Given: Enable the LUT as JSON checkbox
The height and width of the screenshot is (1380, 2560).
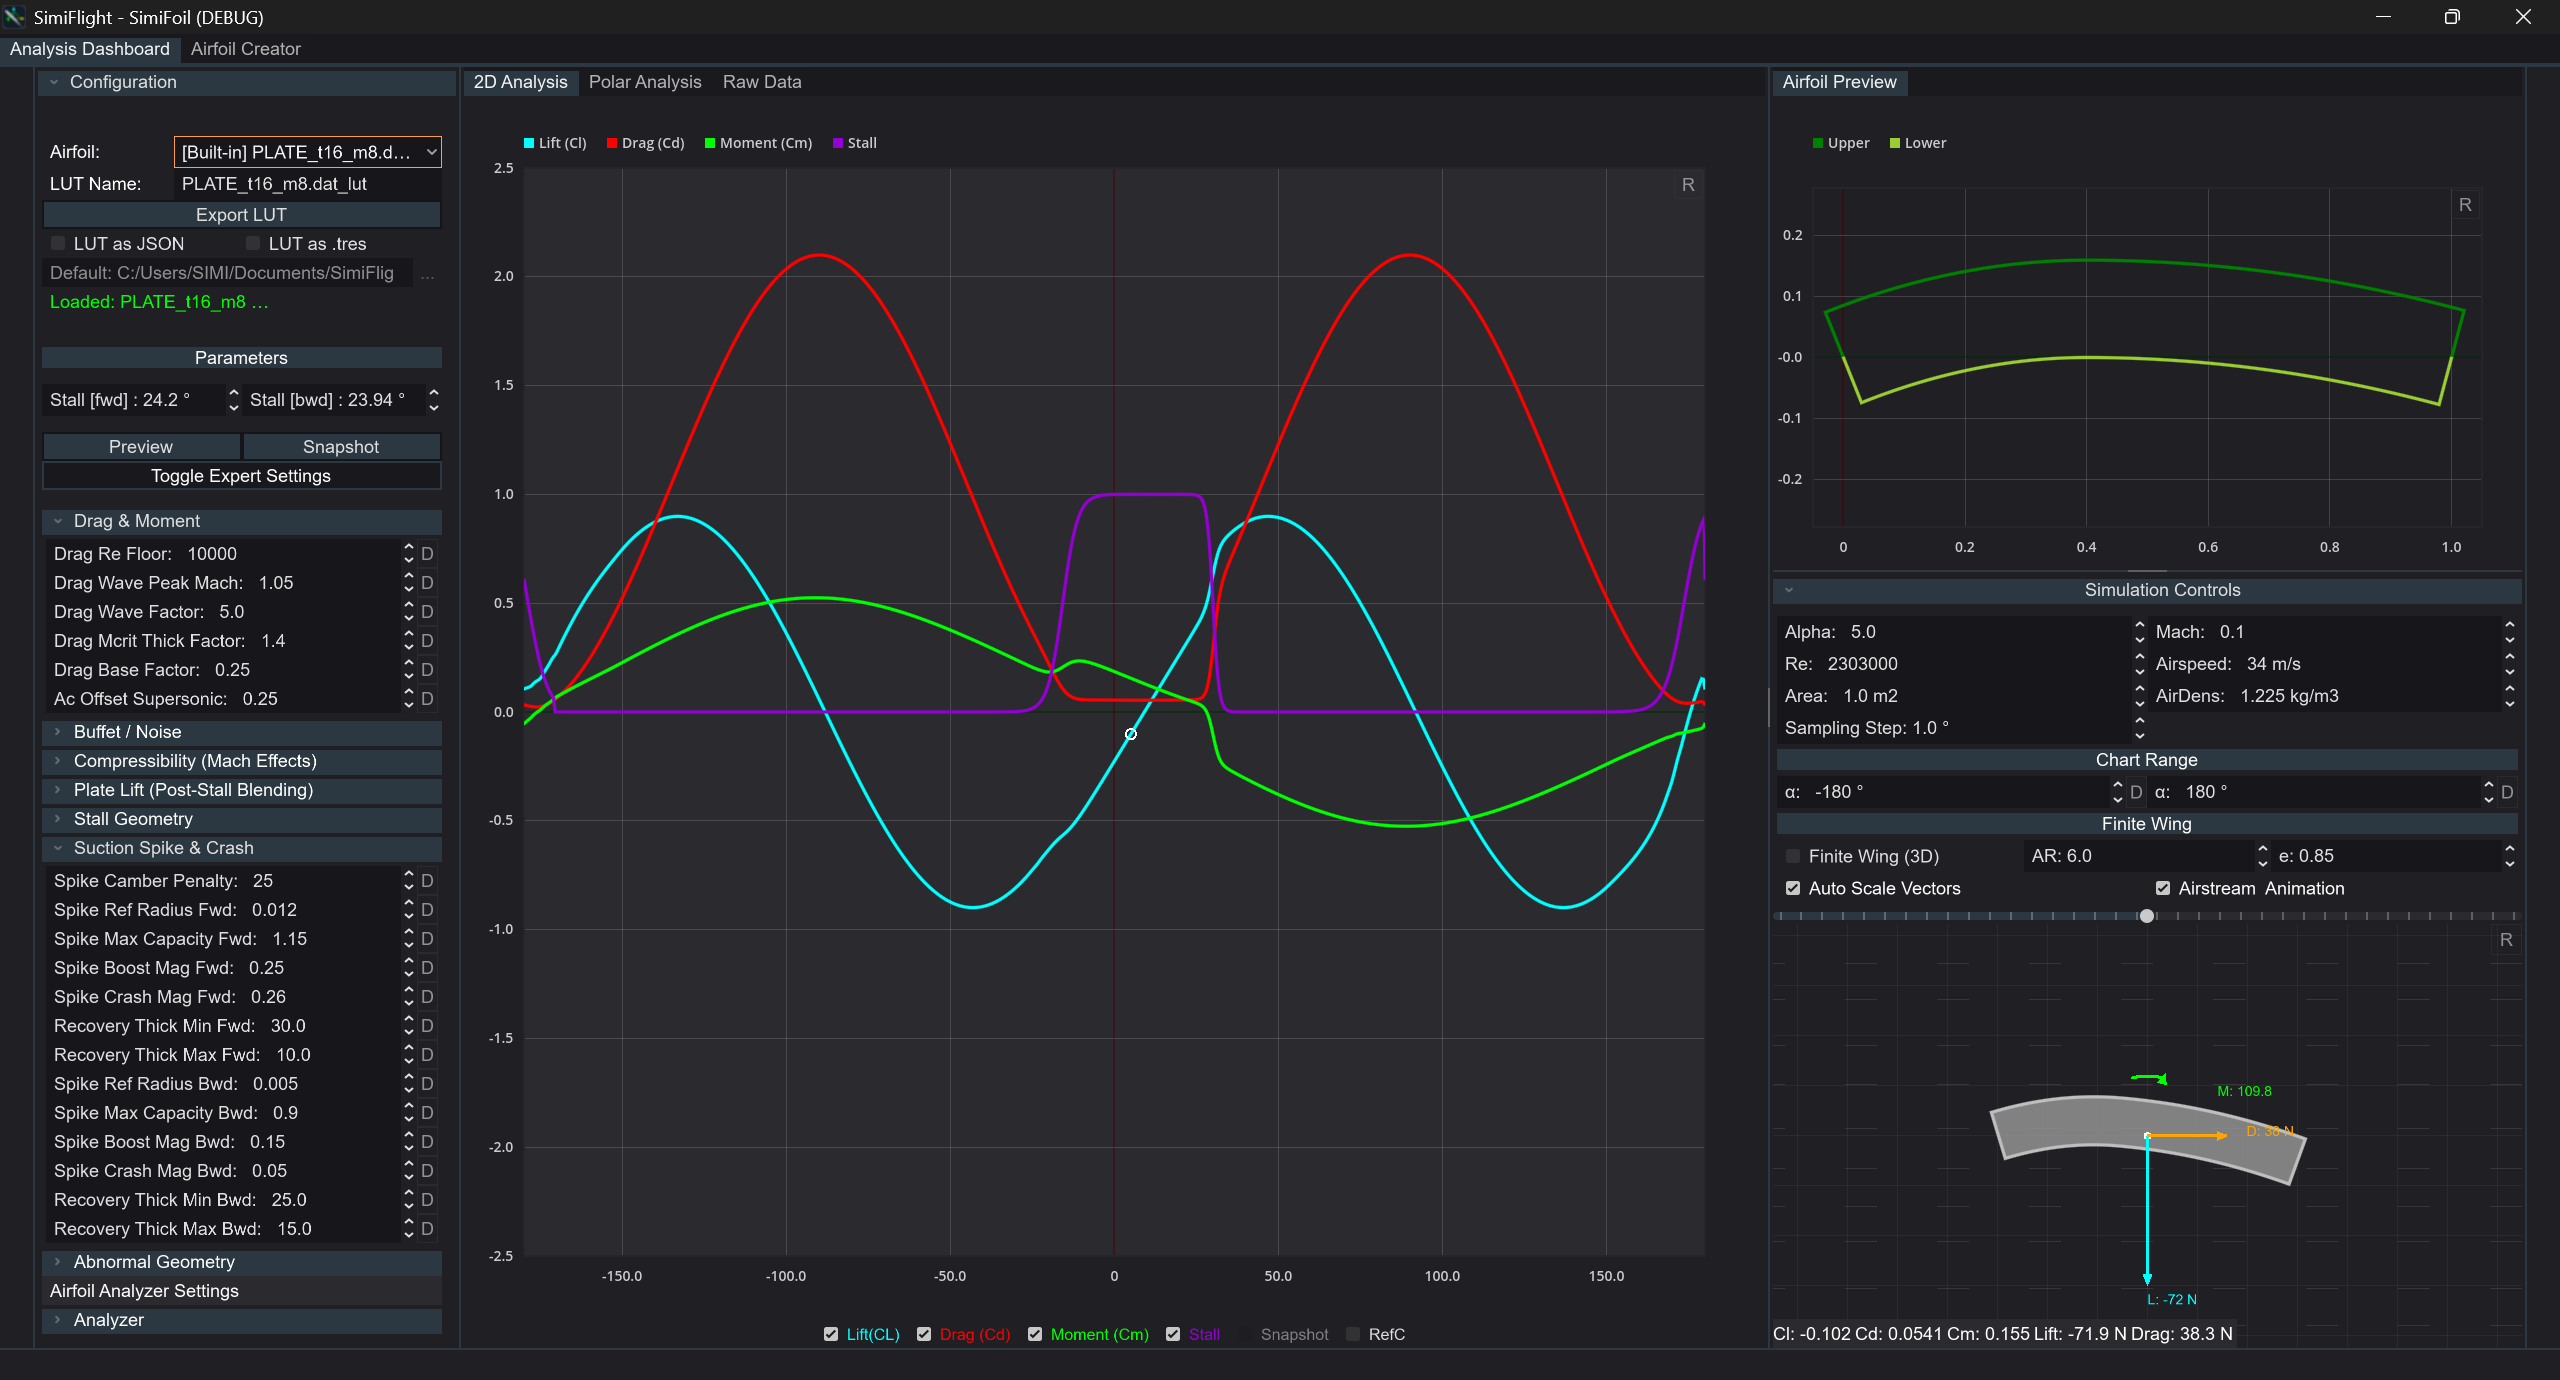Looking at the screenshot, I should pyautogui.click(x=58, y=244).
